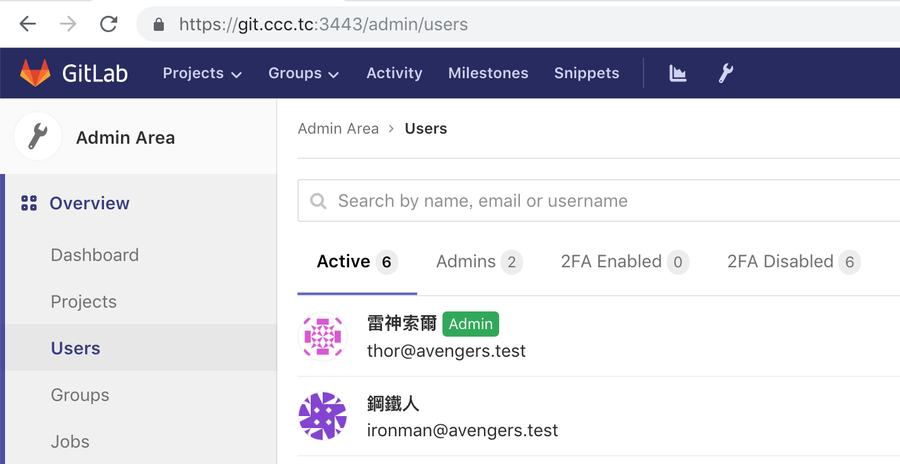Click Users breadcrumb item
This screenshot has height=464, width=900.
(426, 129)
